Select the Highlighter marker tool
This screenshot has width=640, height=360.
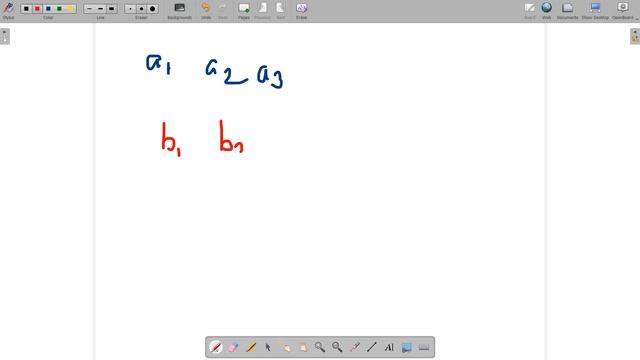tap(251, 347)
